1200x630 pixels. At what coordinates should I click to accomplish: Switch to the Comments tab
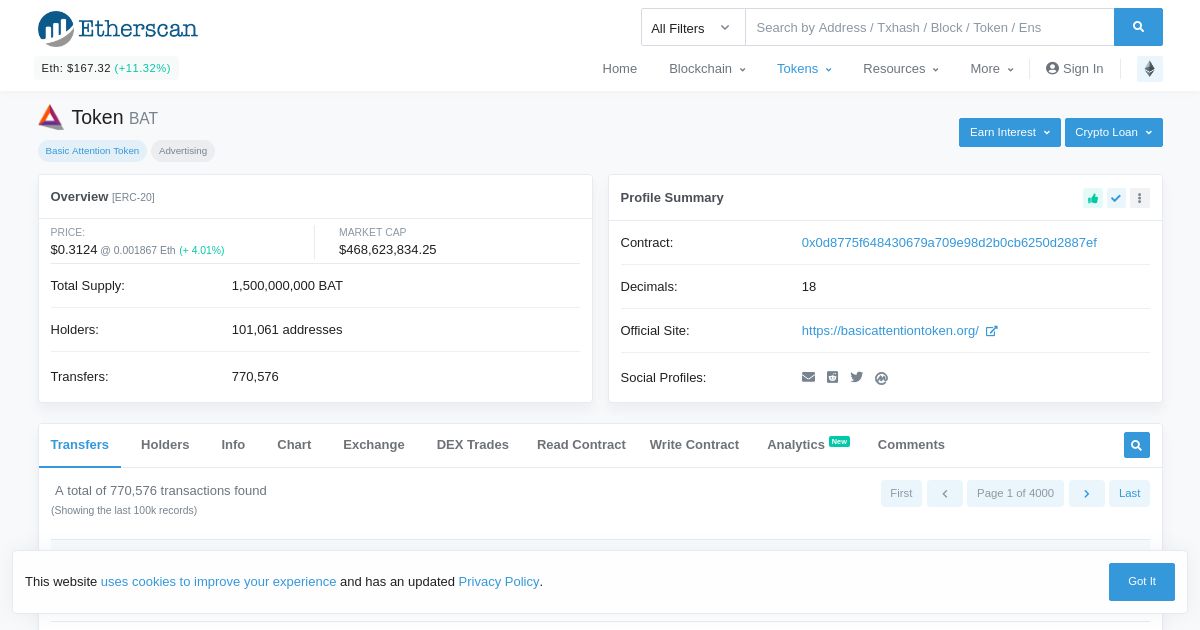[911, 445]
